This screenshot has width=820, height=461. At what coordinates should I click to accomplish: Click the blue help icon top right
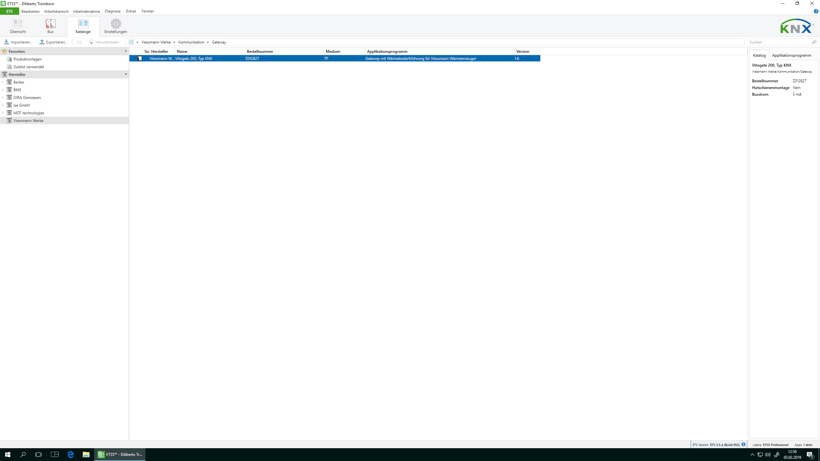pos(816,11)
